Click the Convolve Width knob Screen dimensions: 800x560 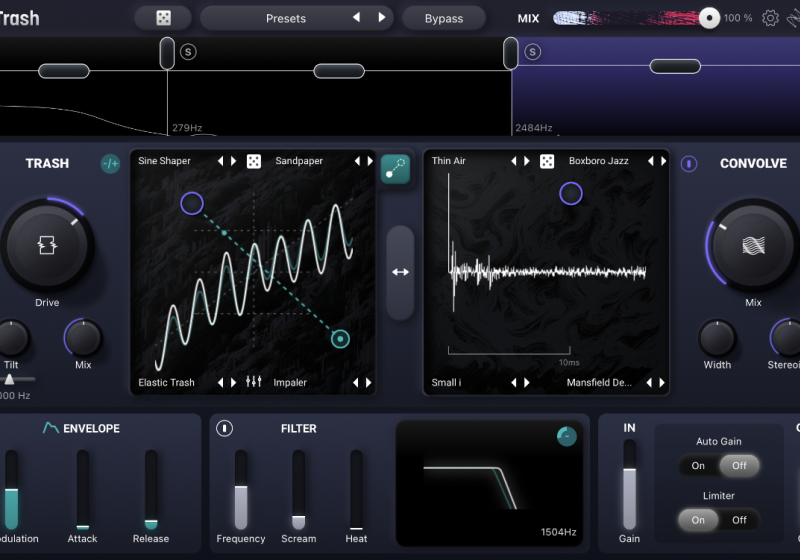[717, 338]
